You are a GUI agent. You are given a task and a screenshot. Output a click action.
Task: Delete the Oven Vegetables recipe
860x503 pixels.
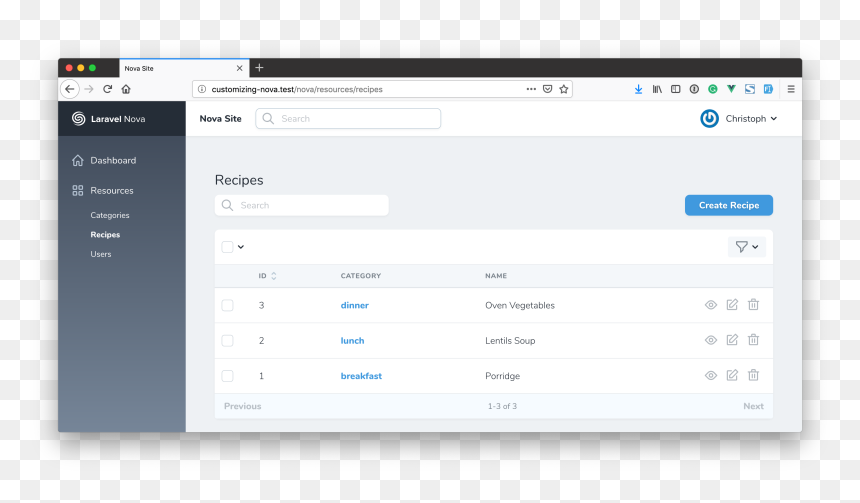click(754, 304)
